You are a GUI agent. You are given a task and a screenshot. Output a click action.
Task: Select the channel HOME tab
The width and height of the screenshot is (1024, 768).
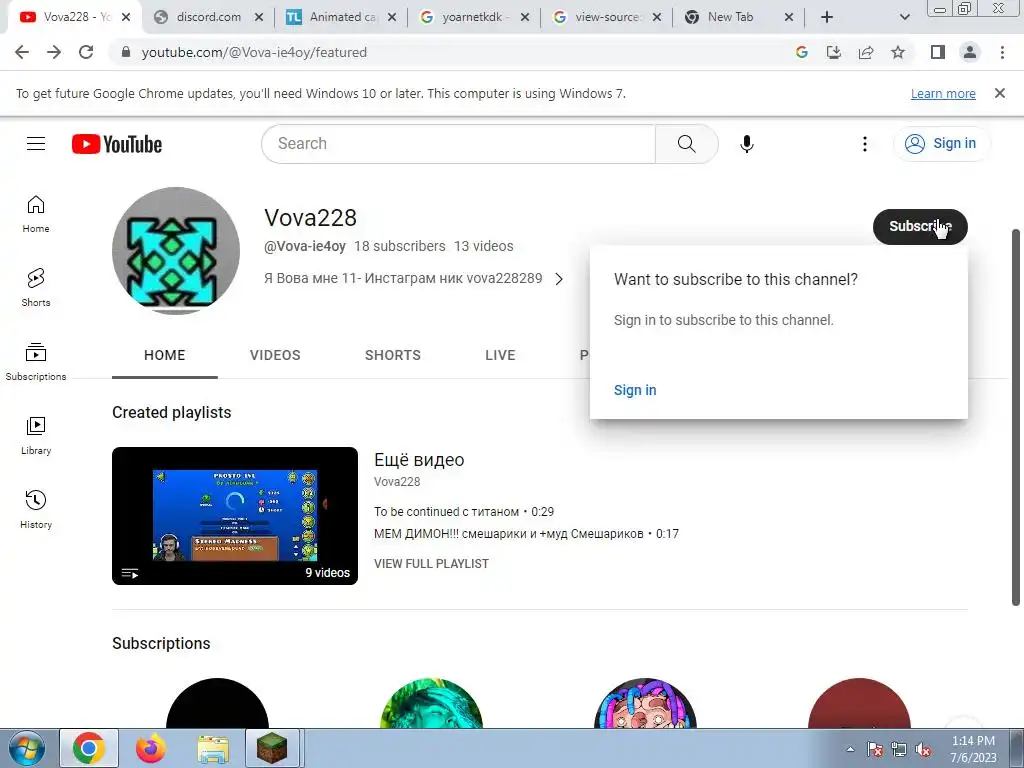coord(165,355)
